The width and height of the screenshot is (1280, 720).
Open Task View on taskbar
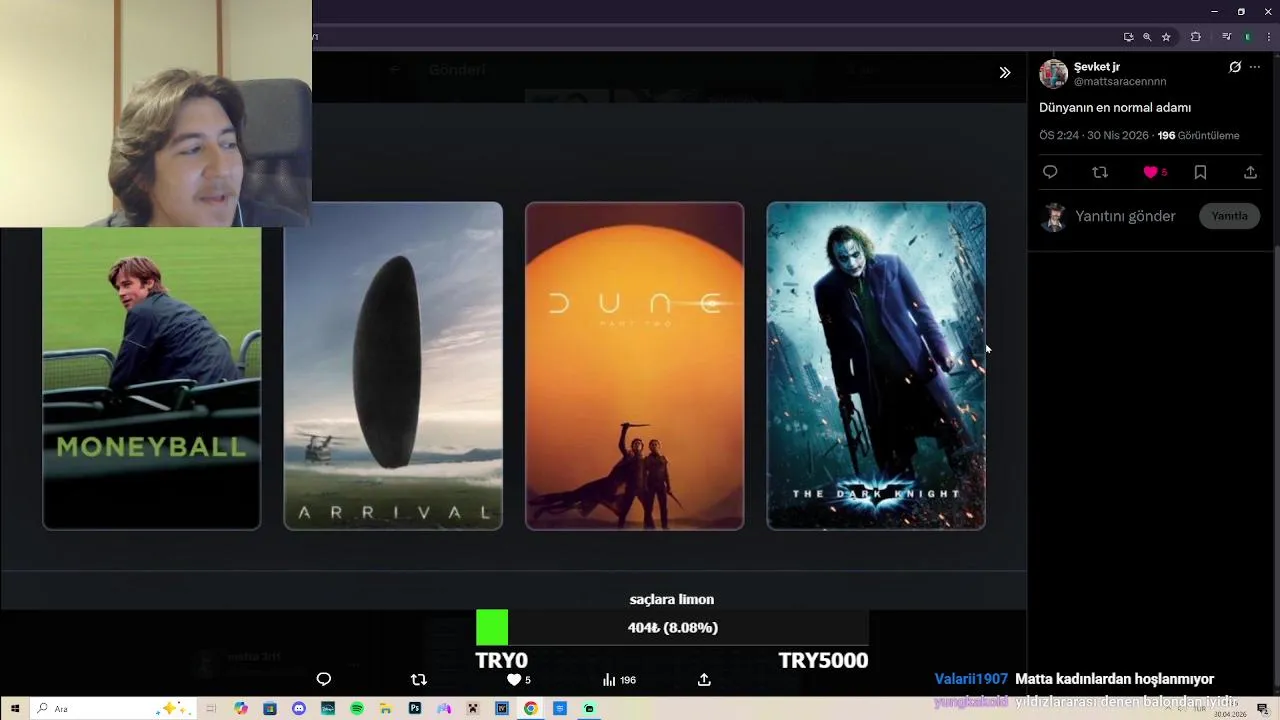pos(212,708)
